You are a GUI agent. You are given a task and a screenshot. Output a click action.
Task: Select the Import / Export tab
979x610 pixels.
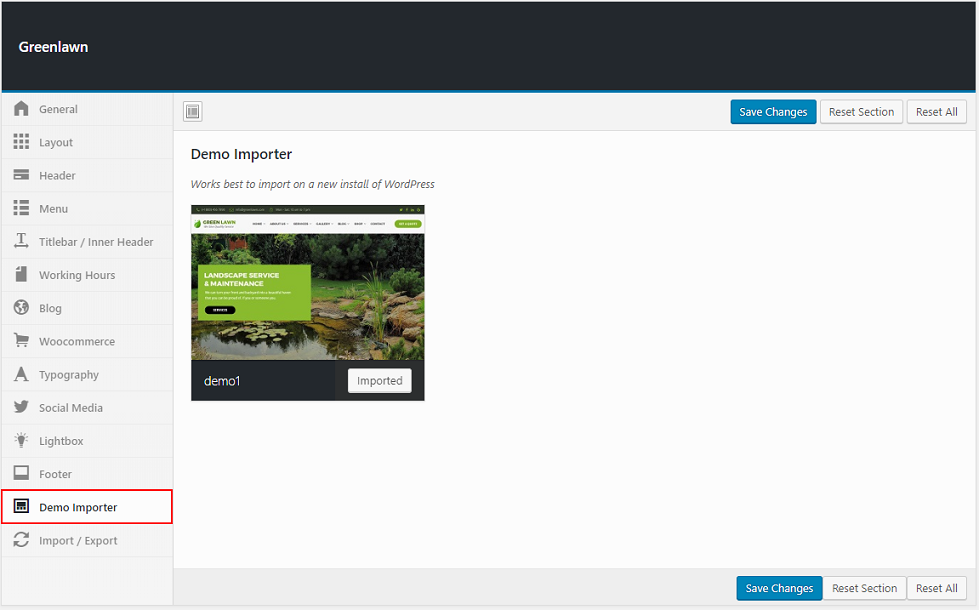tap(78, 541)
